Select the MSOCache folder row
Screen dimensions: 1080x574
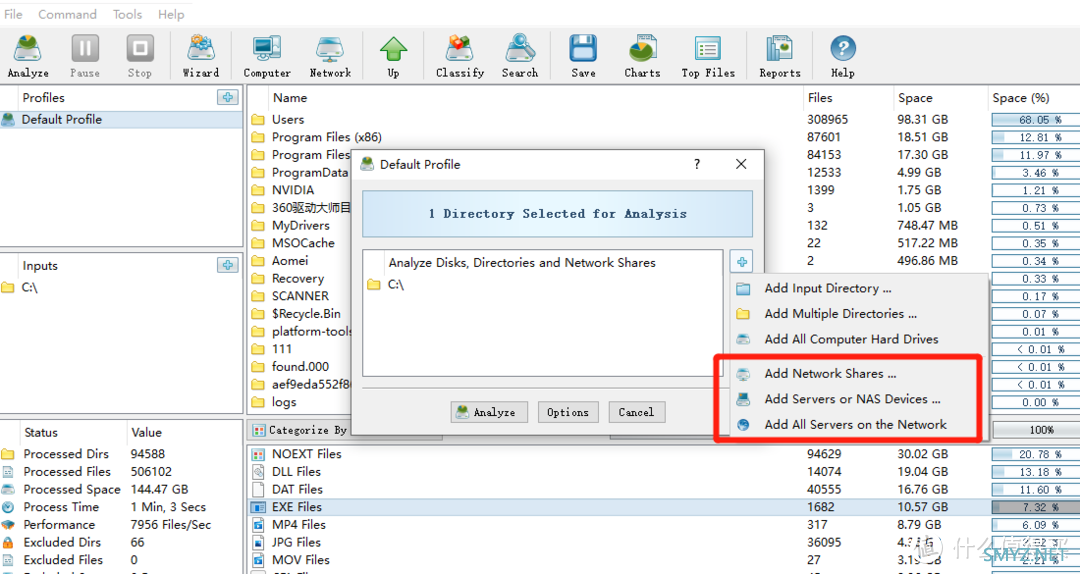pos(300,243)
